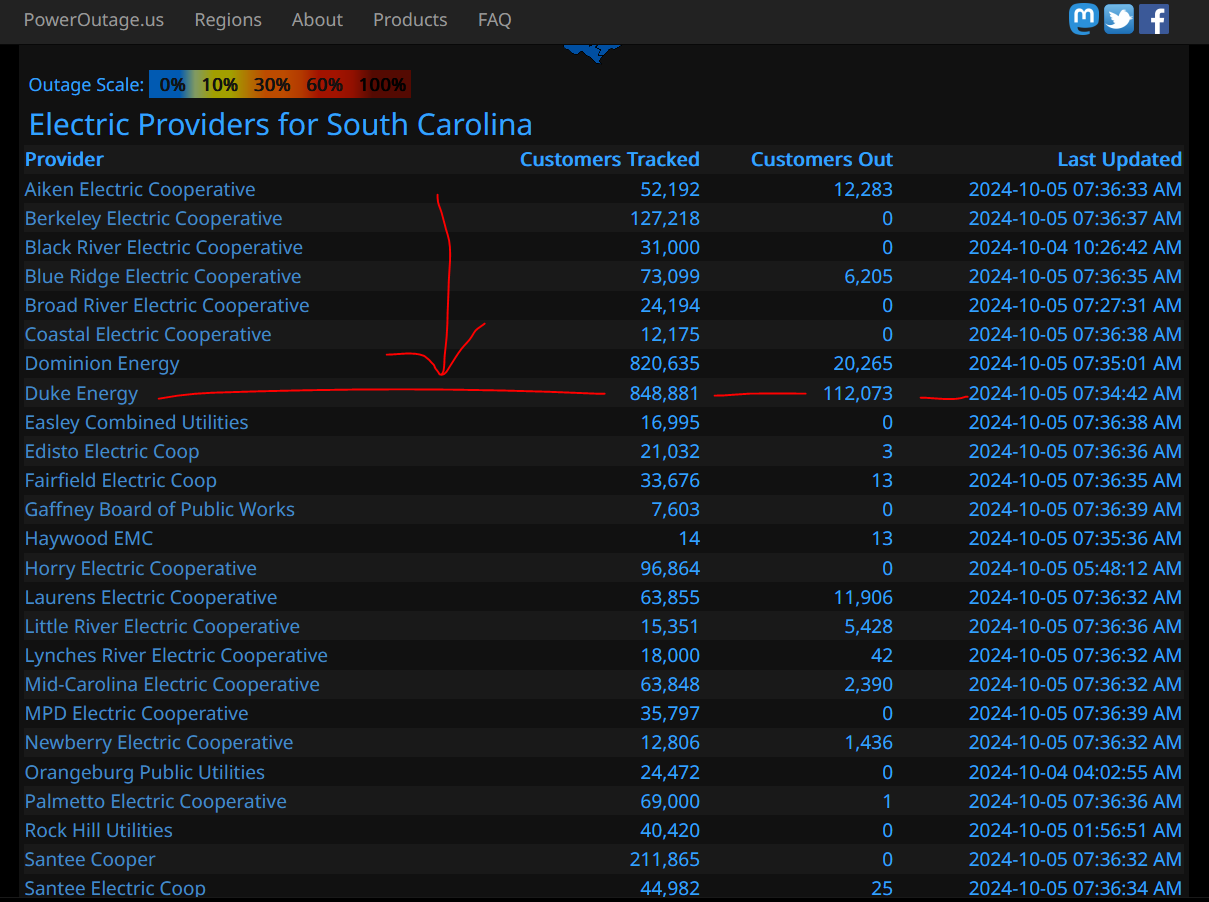Image resolution: width=1209 pixels, height=902 pixels.
Task: Open Duke Energy provider link
Action: [82, 393]
